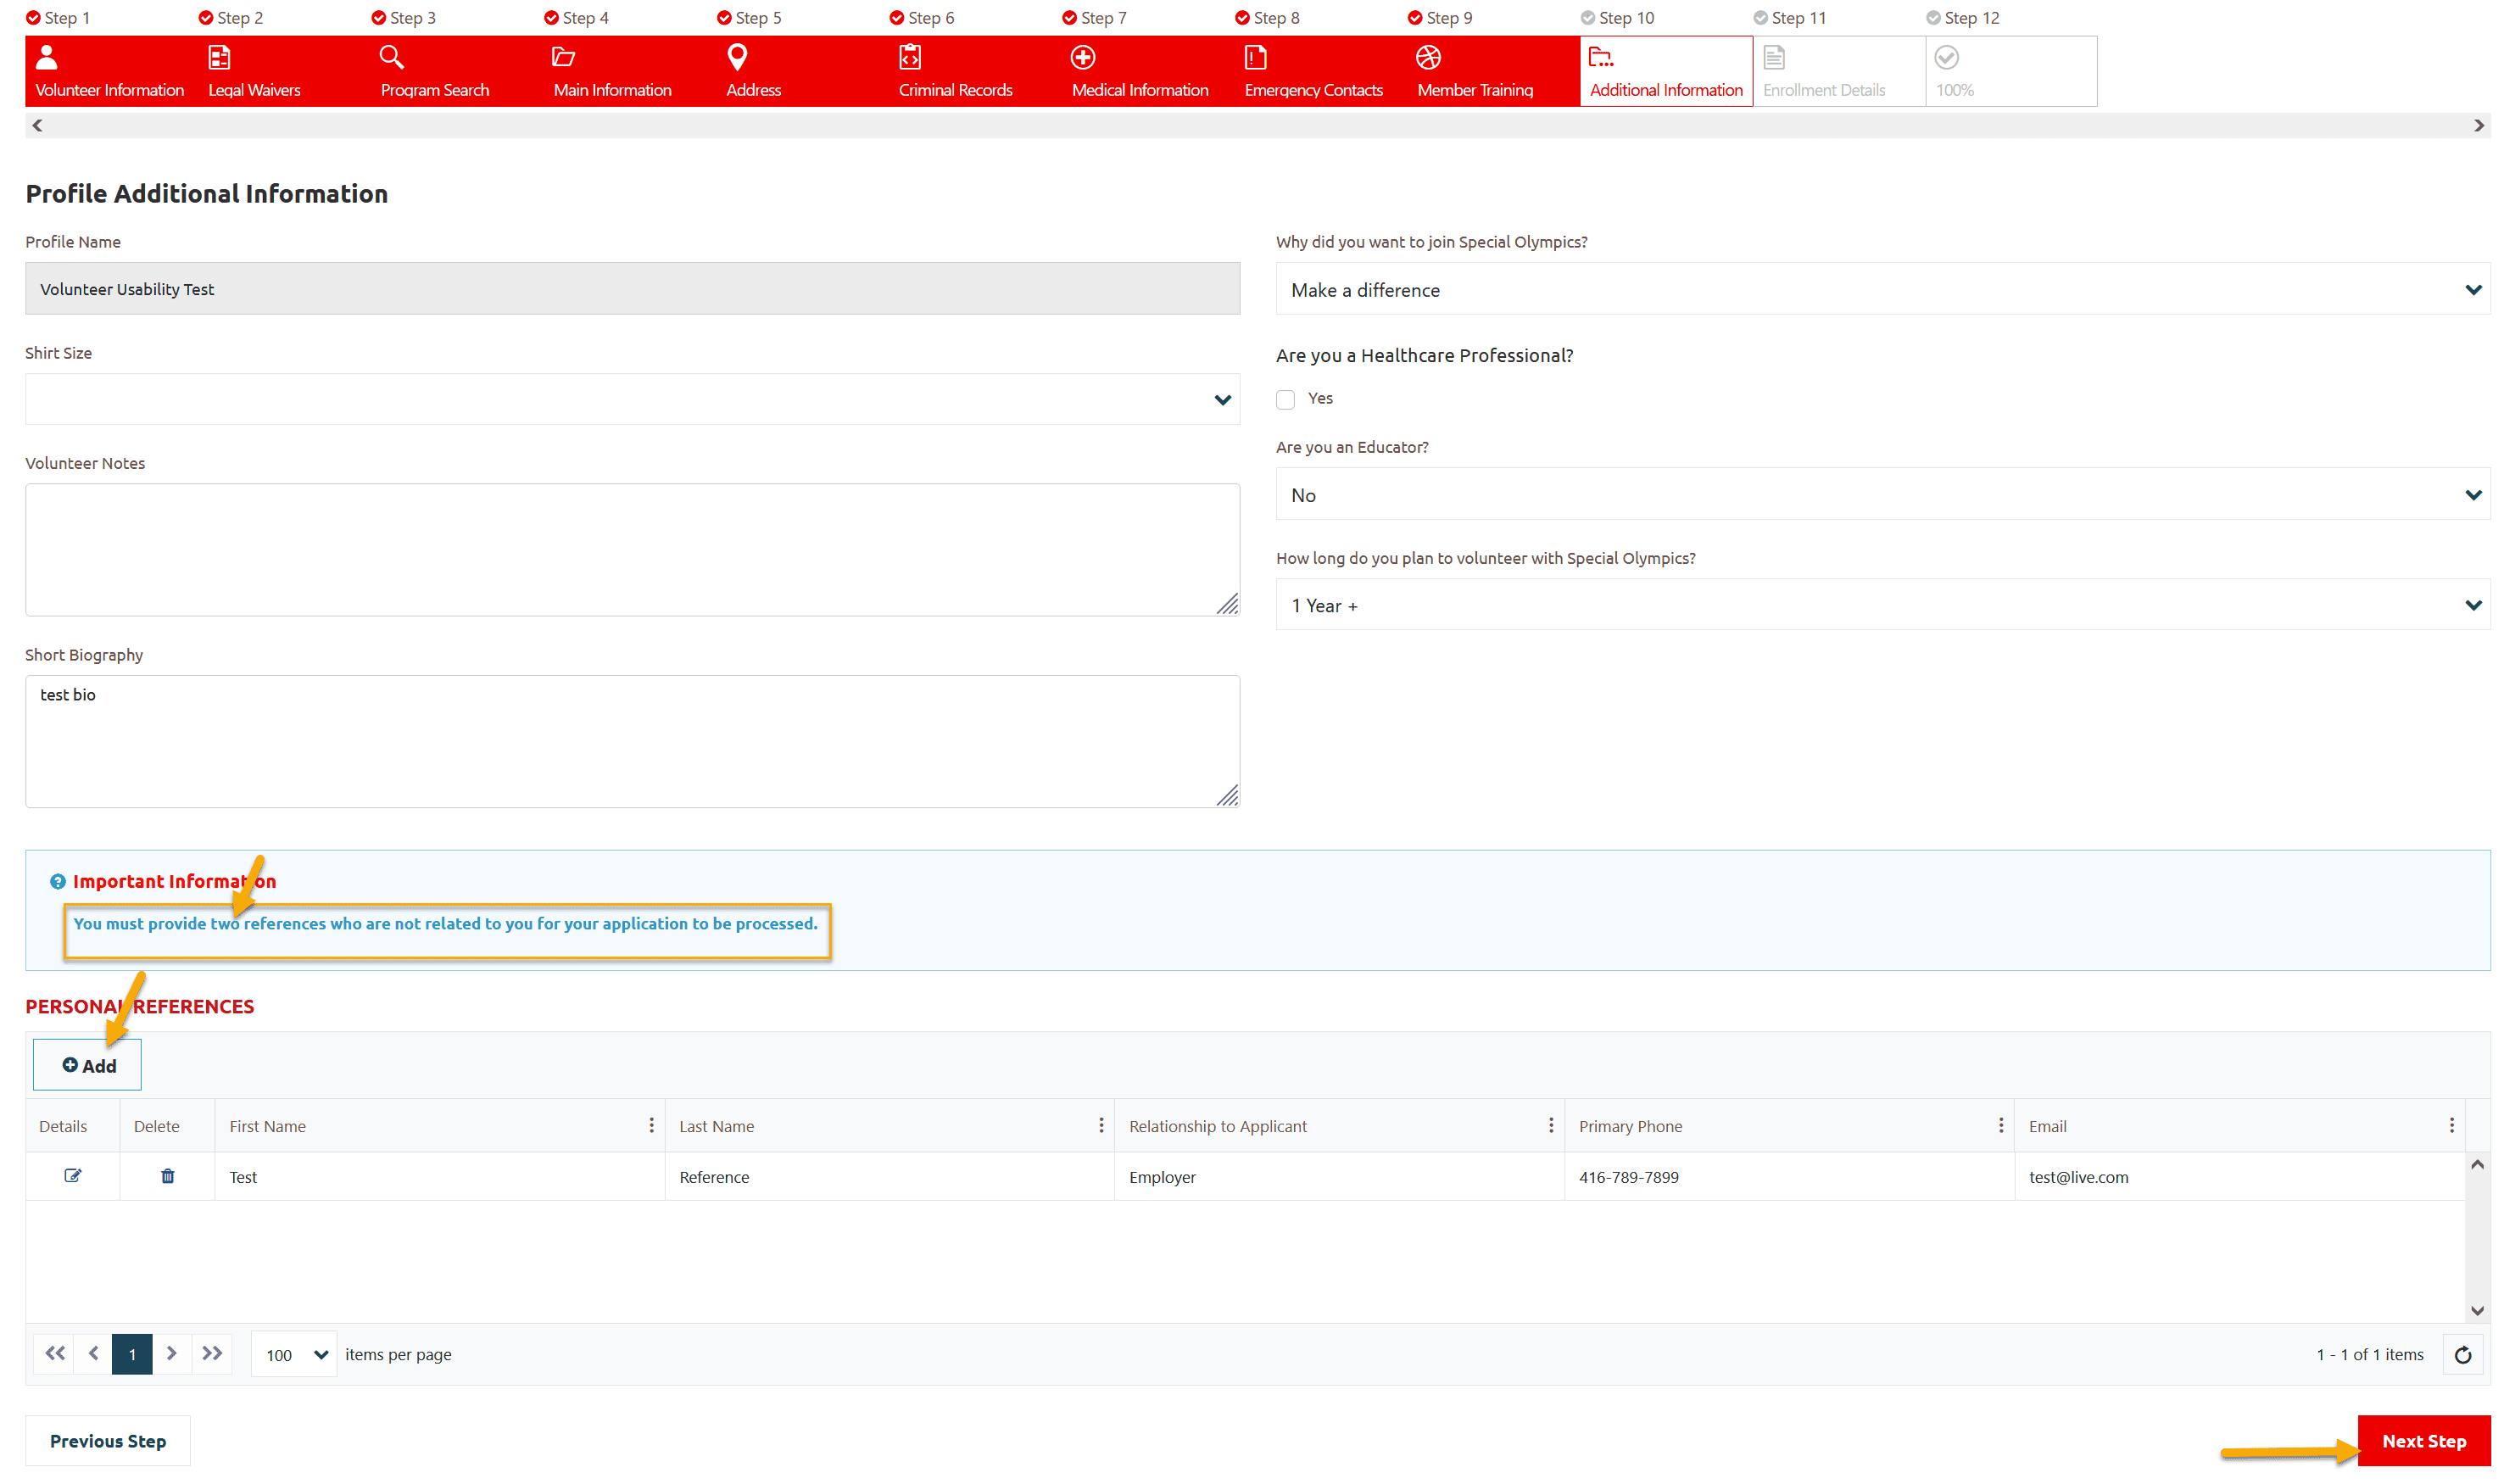Click the Main Information folder icon
The width and height of the screenshot is (2504, 1484).
564,57
